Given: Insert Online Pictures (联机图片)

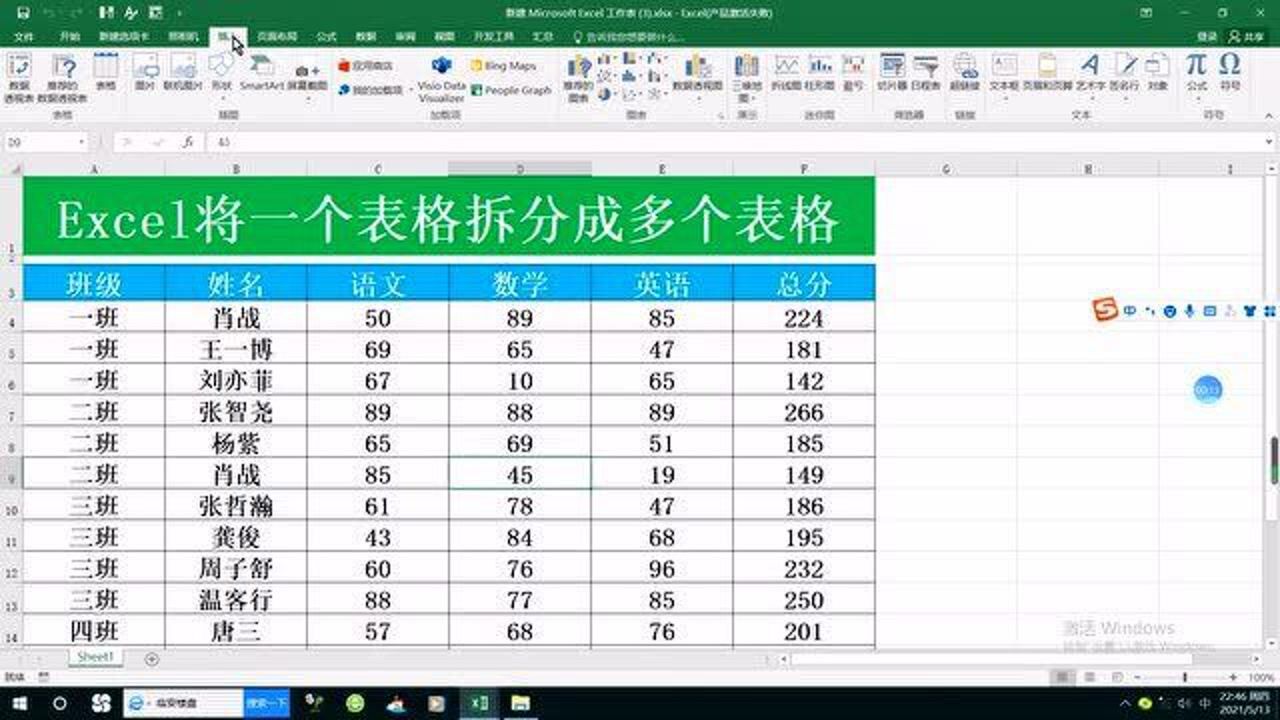Looking at the screenshot, I should click(182, 73).
